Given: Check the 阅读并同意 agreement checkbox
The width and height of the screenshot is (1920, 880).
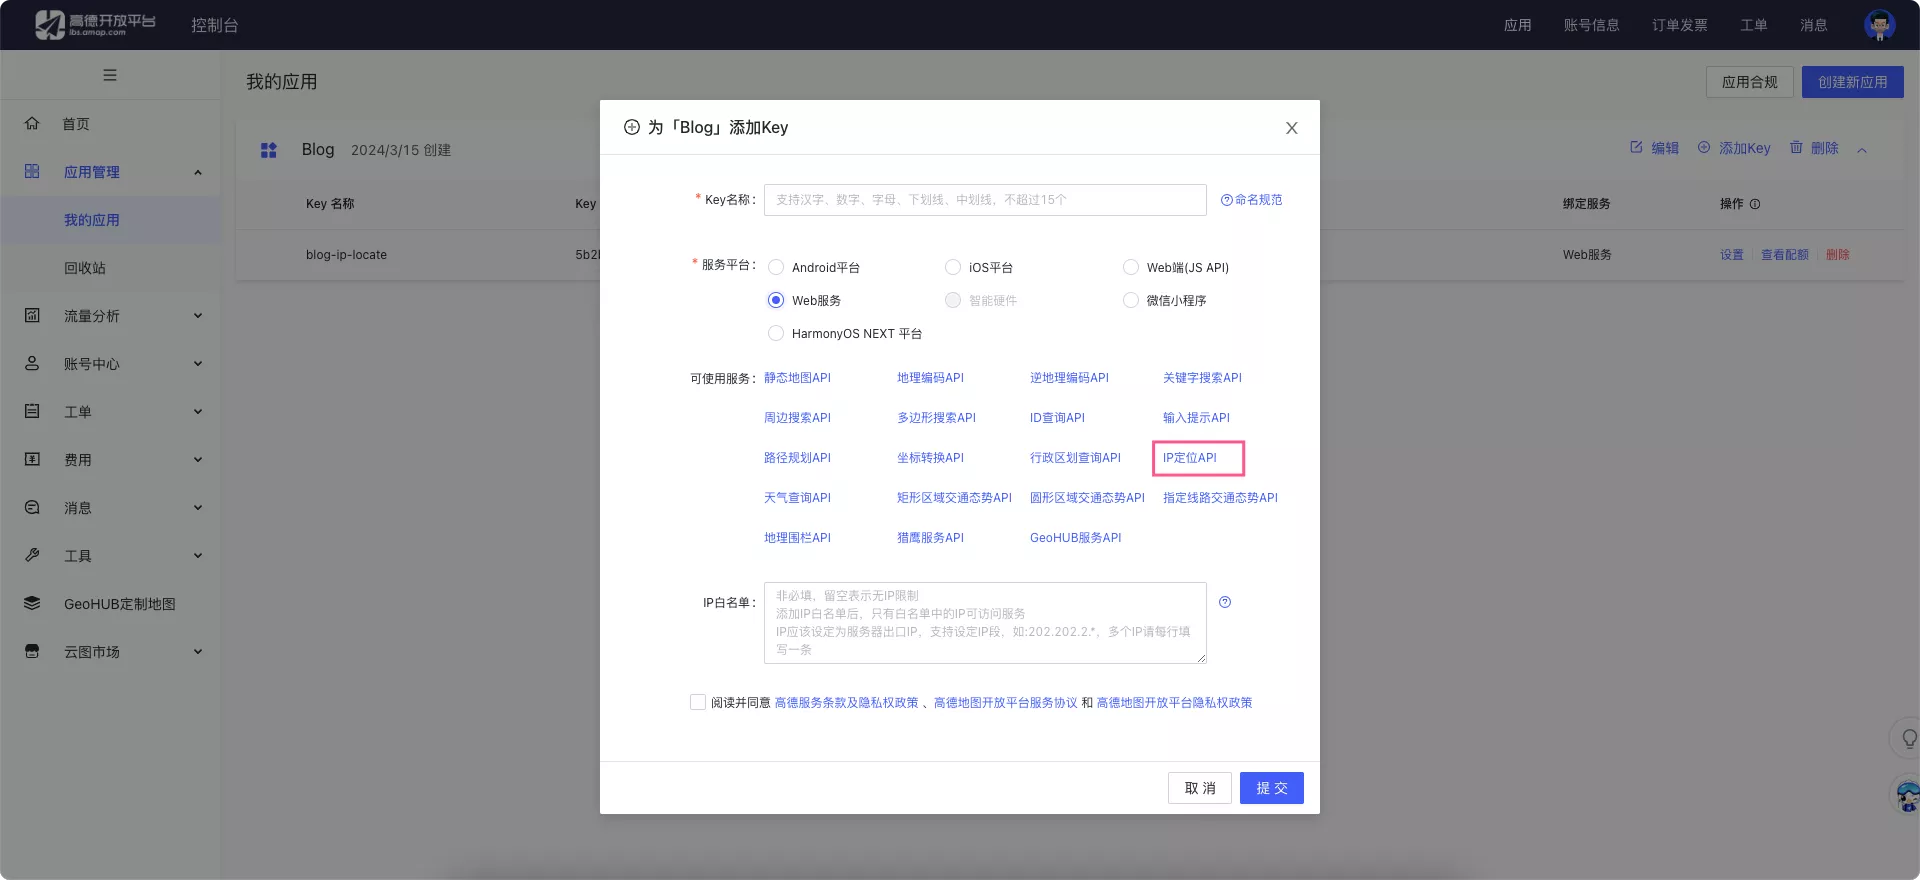Looking at the screenshot, I should (x=698, y=702).
